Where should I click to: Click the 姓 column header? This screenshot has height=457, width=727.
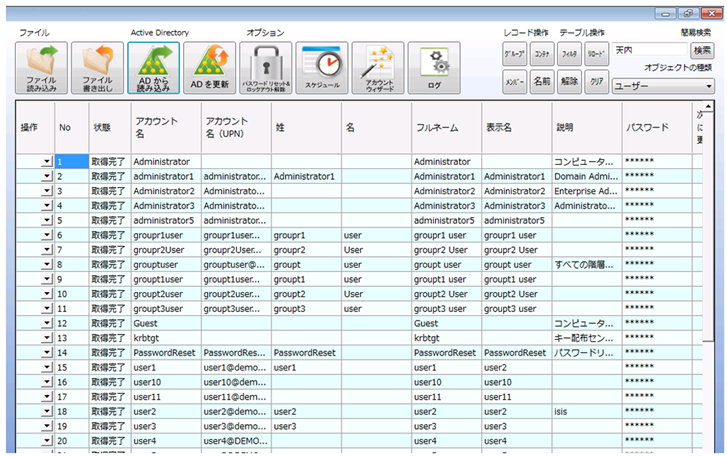(306, 127)
